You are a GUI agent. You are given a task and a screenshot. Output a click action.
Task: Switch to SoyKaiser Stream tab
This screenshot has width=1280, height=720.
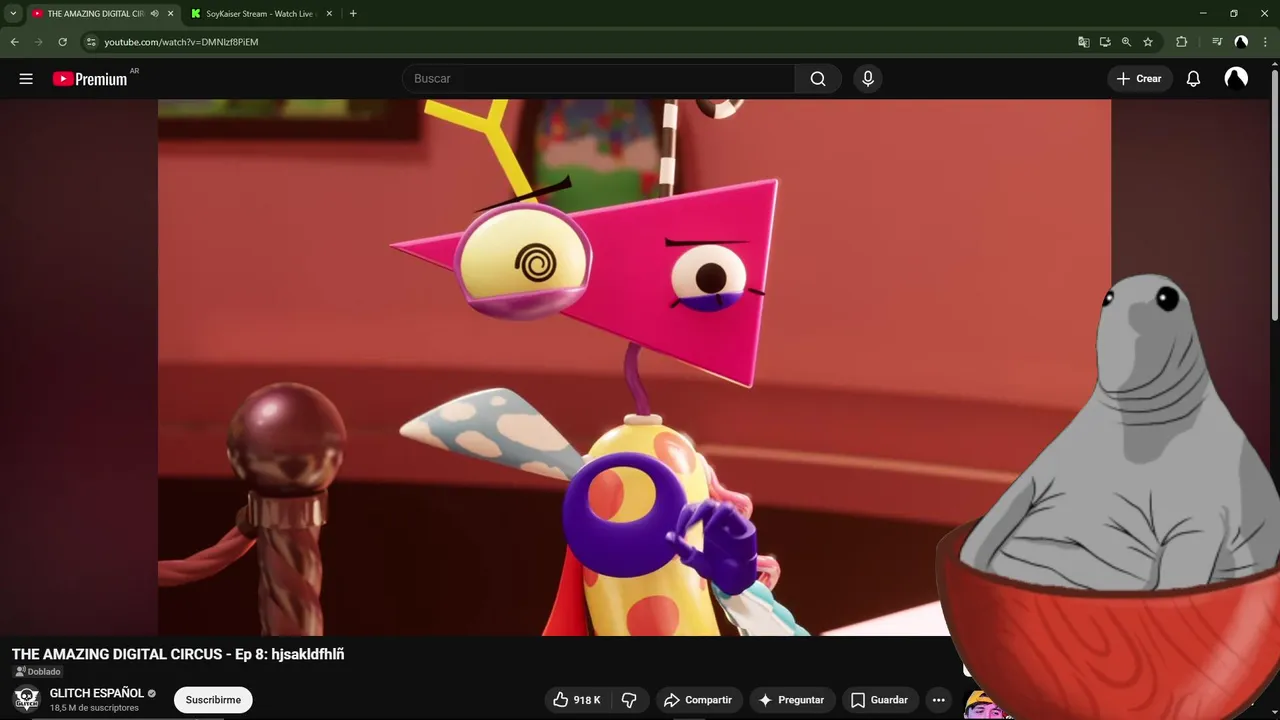coord(258,14)
